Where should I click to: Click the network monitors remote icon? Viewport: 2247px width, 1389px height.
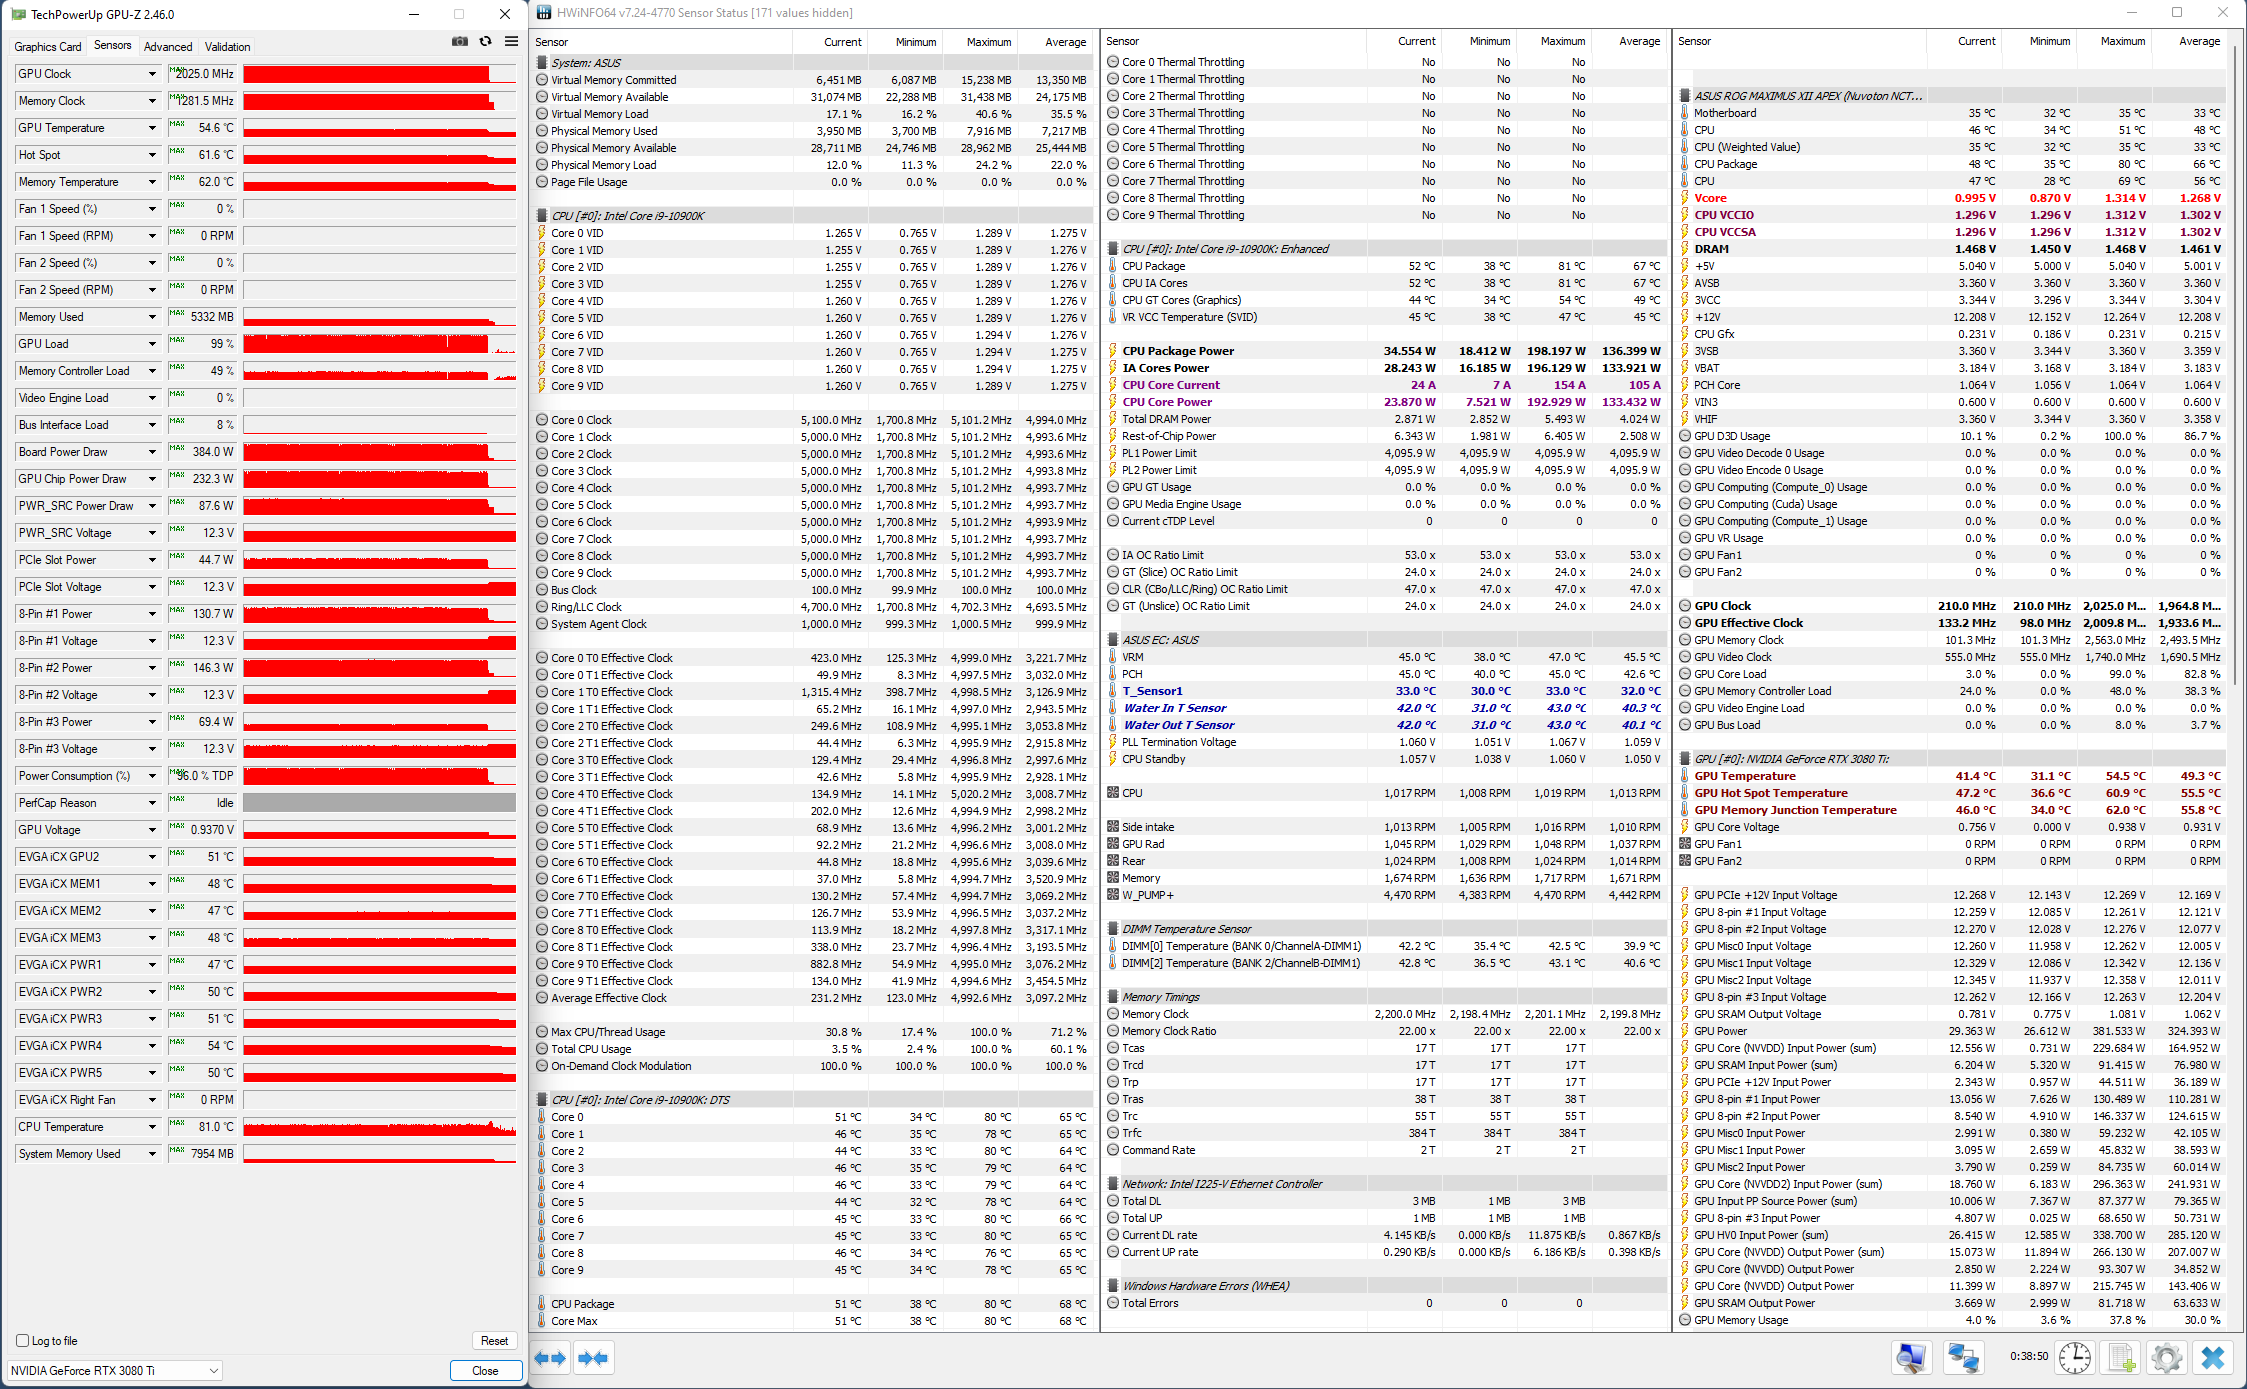click(1962, 1358)
